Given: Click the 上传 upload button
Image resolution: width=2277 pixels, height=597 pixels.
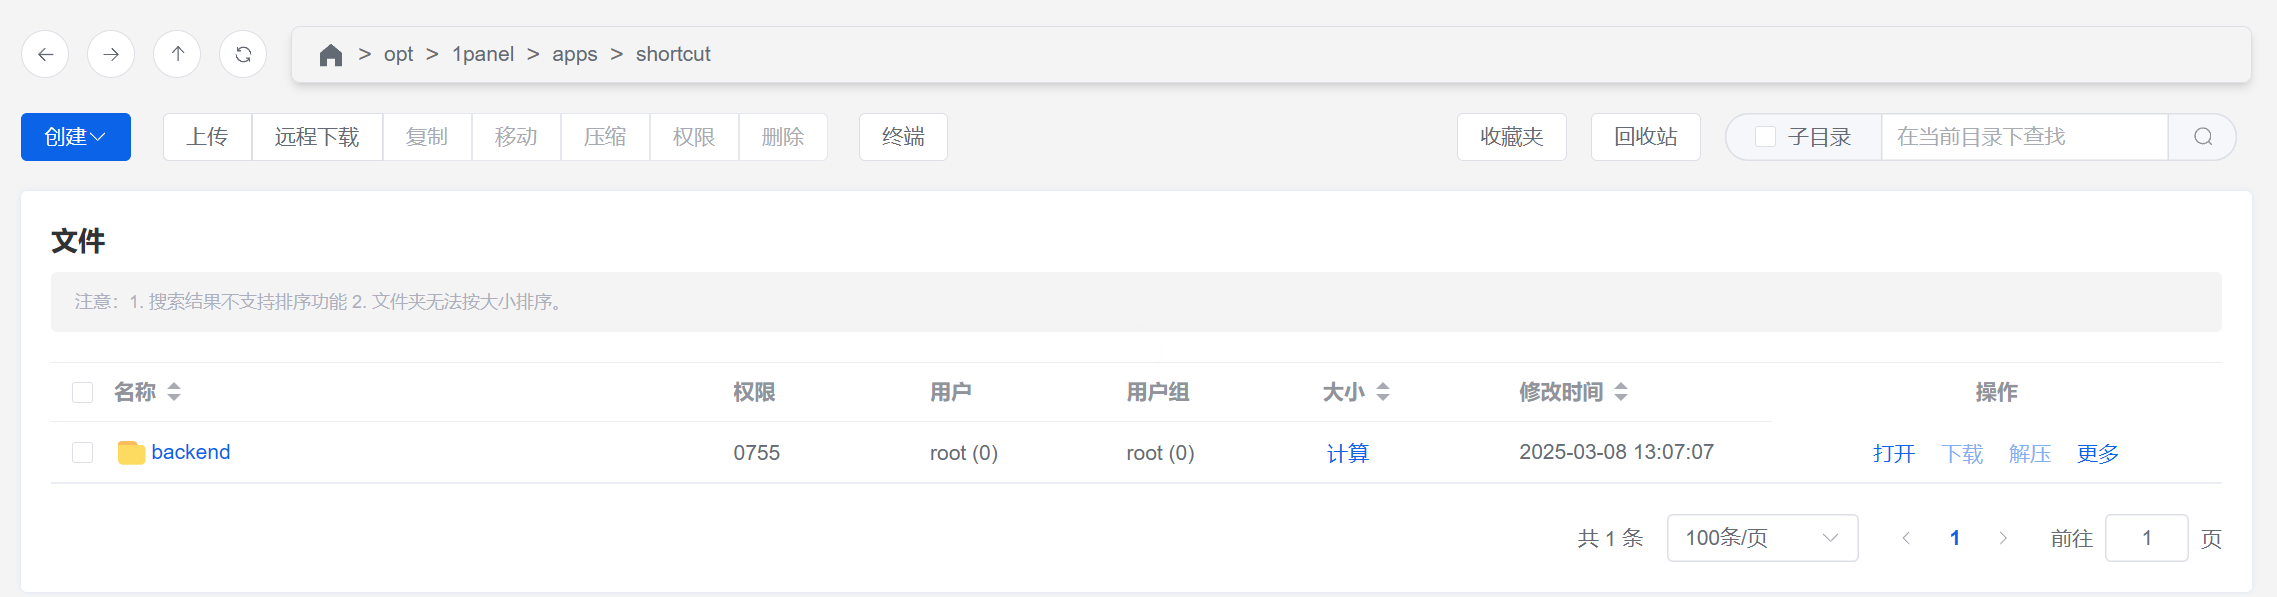Looking at the screenshot, I should click(x=207, y=137).
